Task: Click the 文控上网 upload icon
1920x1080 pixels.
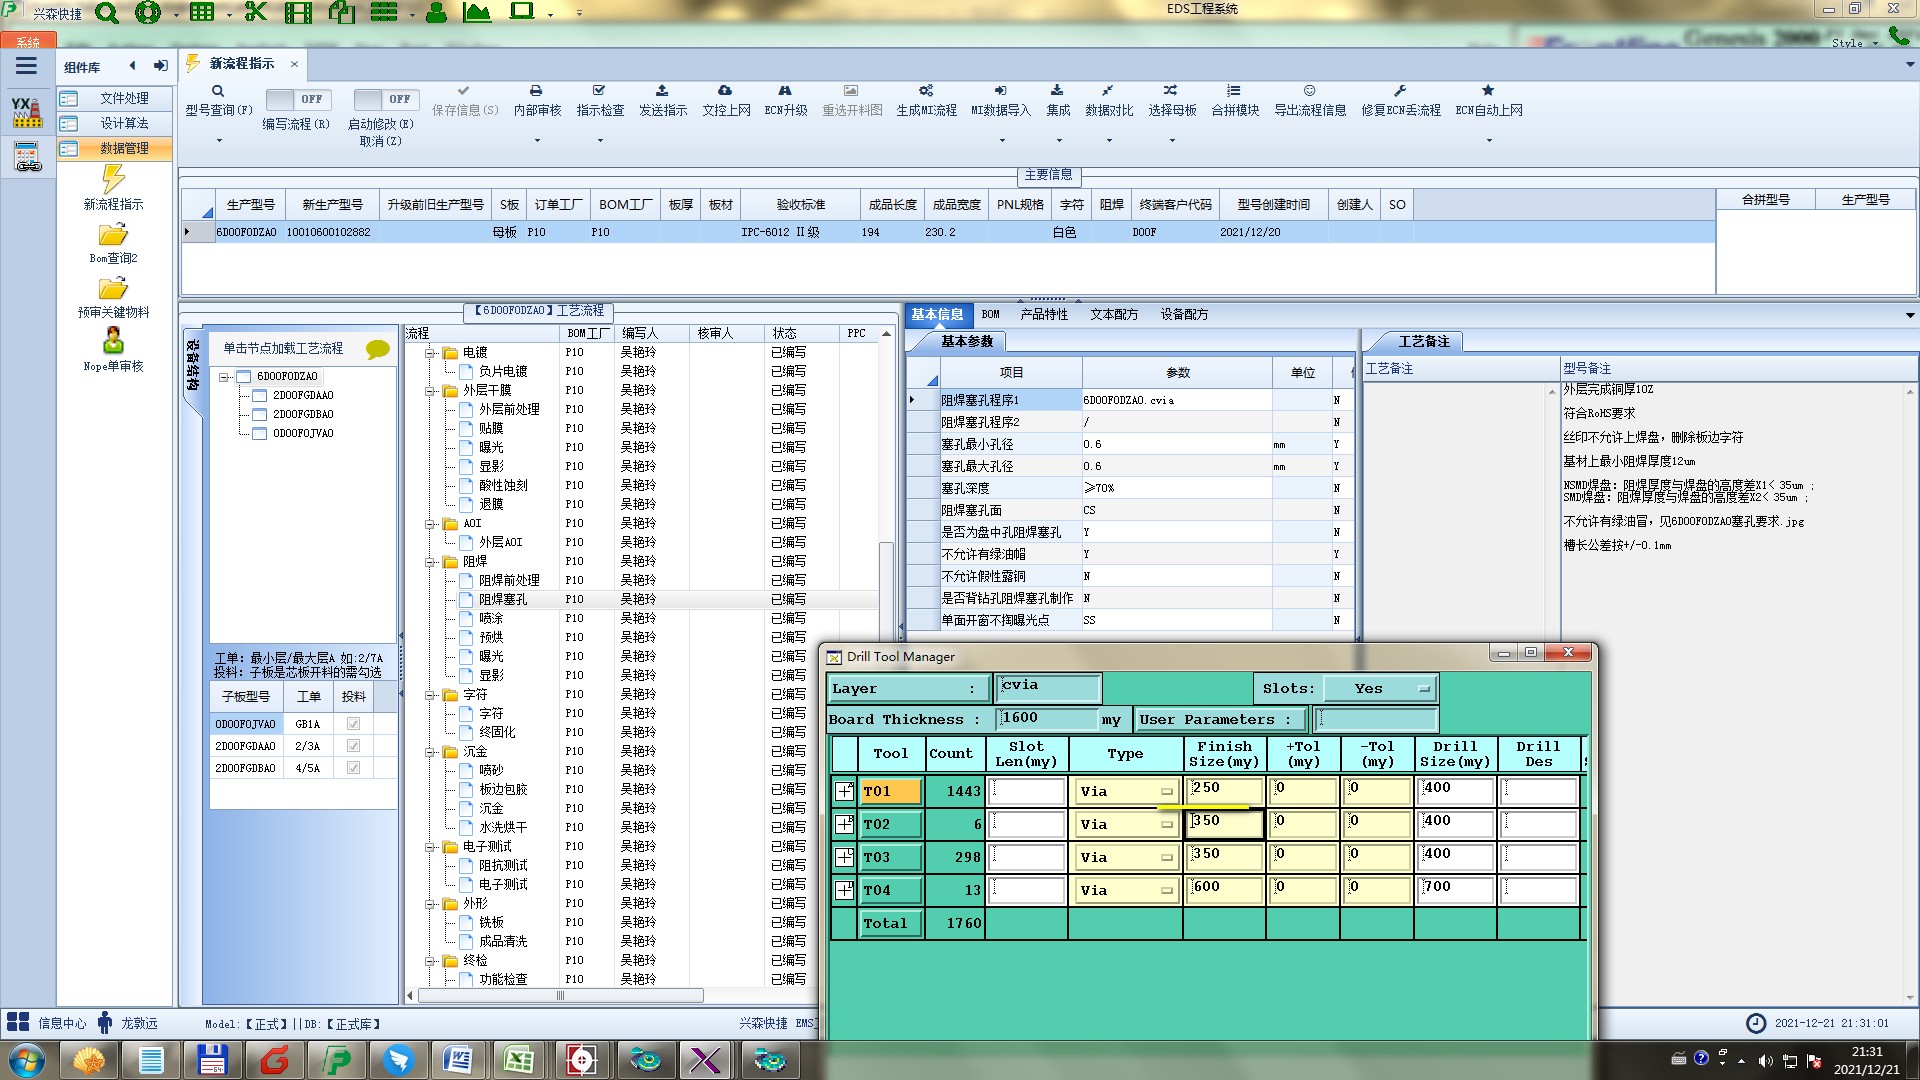Action: tap(725, 91)
